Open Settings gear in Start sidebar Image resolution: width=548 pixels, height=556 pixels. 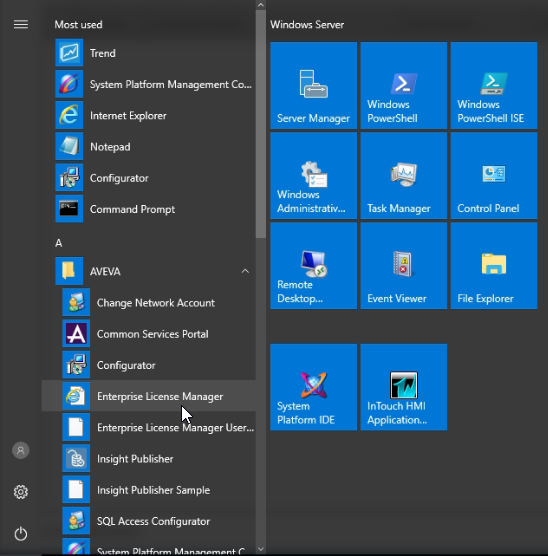pos(21,492)
